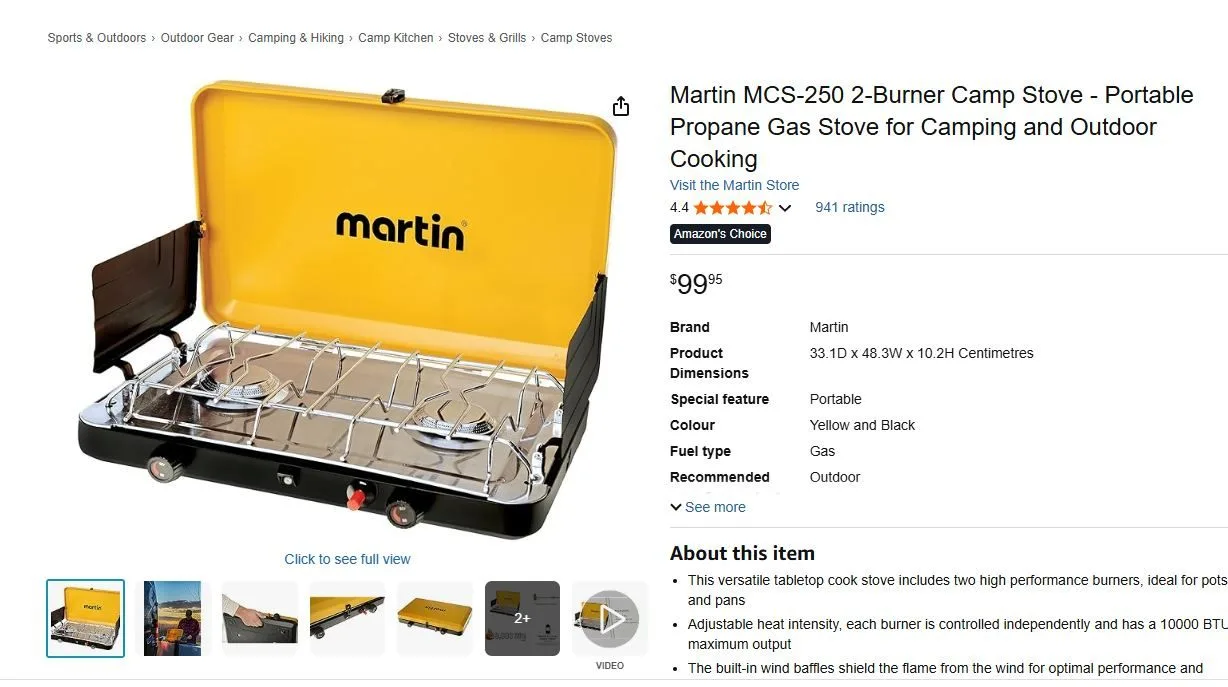The height and width of the screenshot is (687, 1228).
Task: Open the Camp Stoves breadcrumb
Action: point(576,37)
